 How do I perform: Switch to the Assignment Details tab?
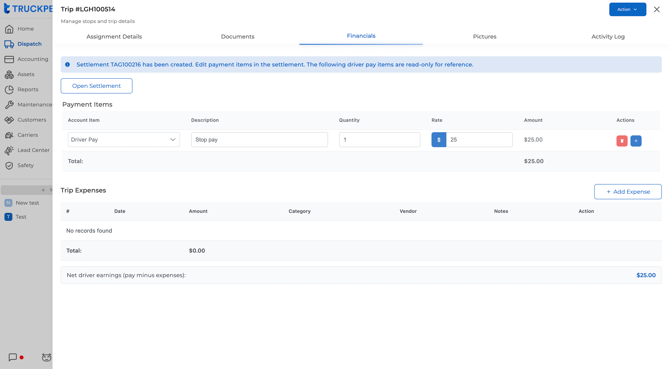click(x=114, y=37)
